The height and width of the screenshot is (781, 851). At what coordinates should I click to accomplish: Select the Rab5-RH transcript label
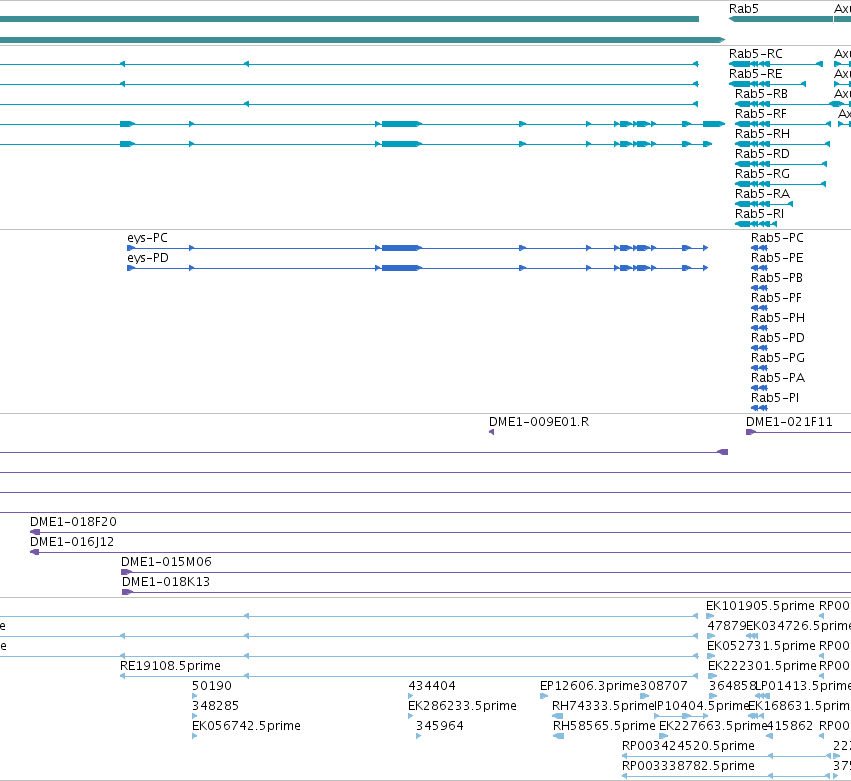coord(762,134)
